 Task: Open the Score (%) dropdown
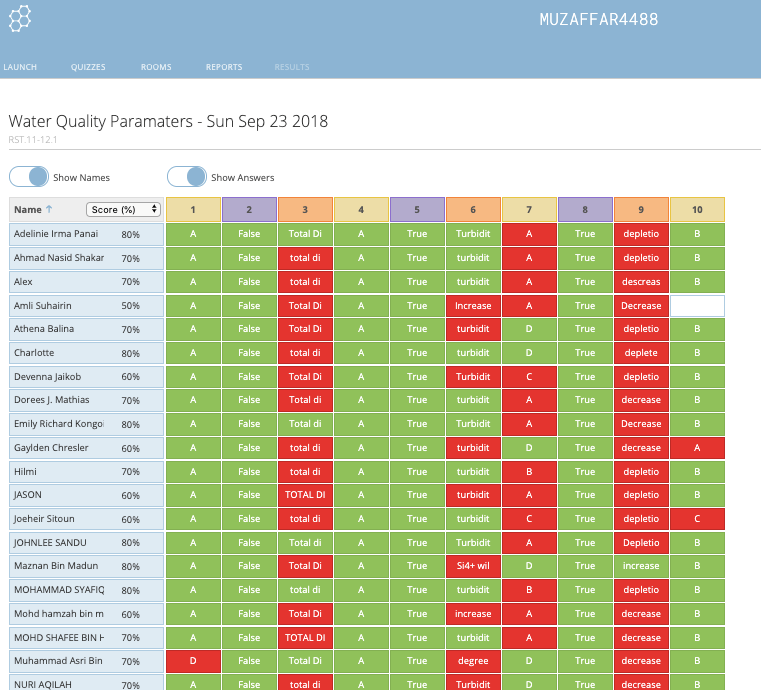point(123,210)
